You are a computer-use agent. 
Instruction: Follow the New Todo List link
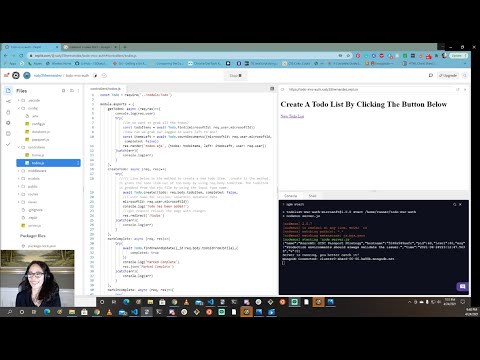pyautogui.click(x=292, y=116)
